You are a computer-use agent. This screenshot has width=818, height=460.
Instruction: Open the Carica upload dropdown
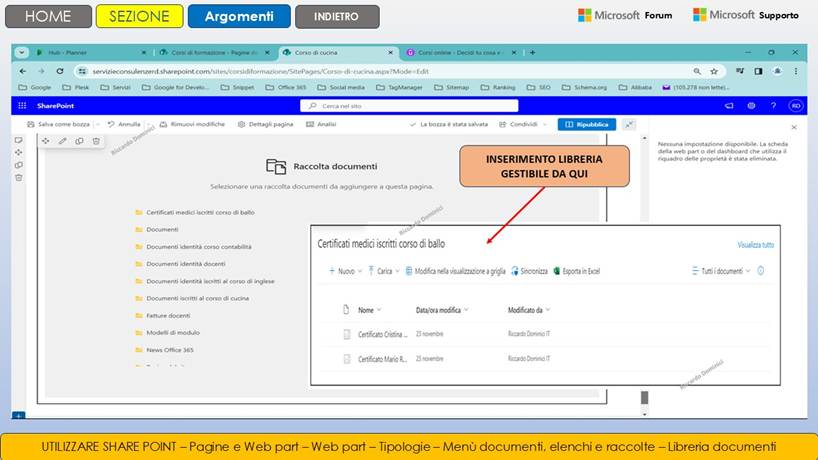(x=383, y=271)
